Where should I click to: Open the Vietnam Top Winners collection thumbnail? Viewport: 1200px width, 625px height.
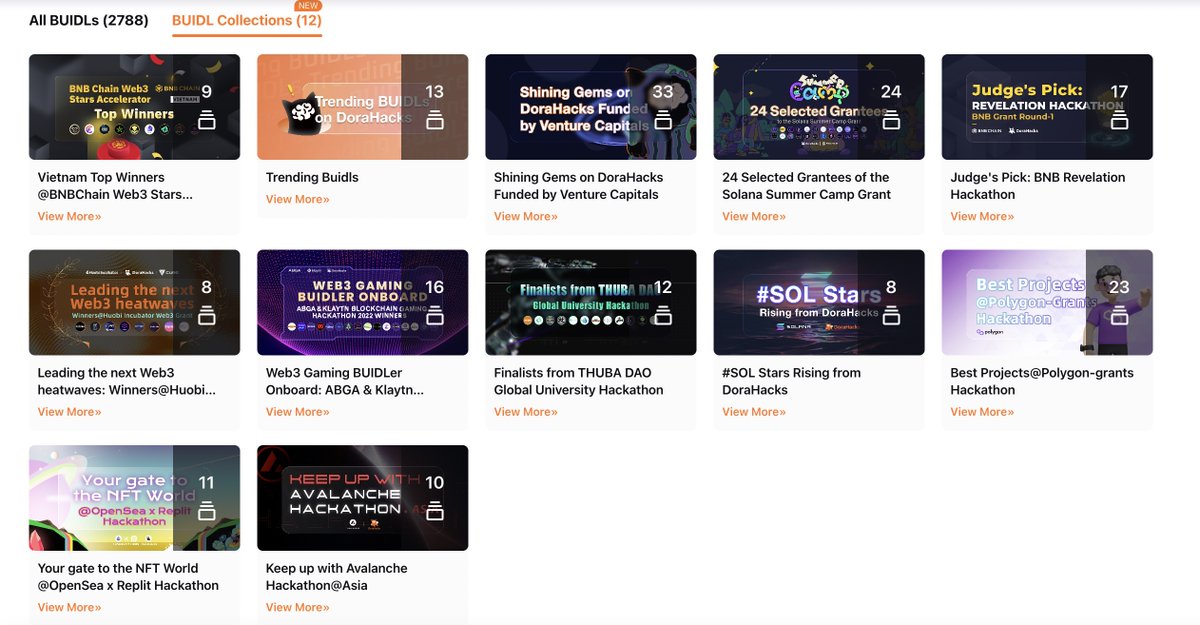point(134,105)
